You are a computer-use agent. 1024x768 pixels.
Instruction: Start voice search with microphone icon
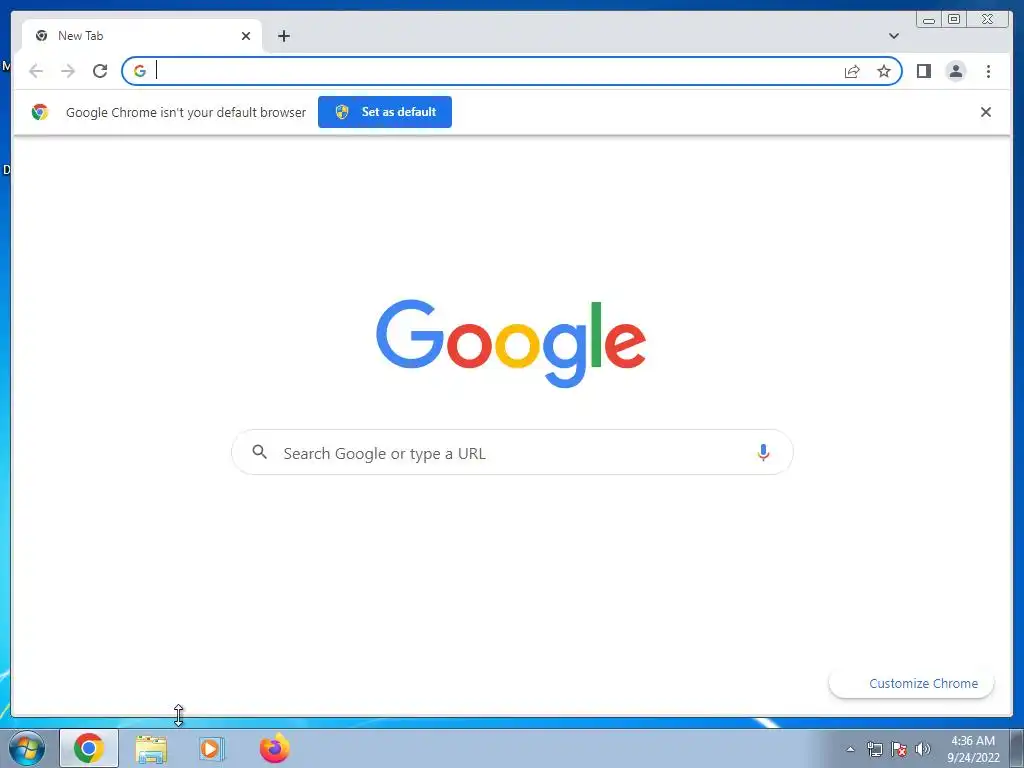coord(763,452)
